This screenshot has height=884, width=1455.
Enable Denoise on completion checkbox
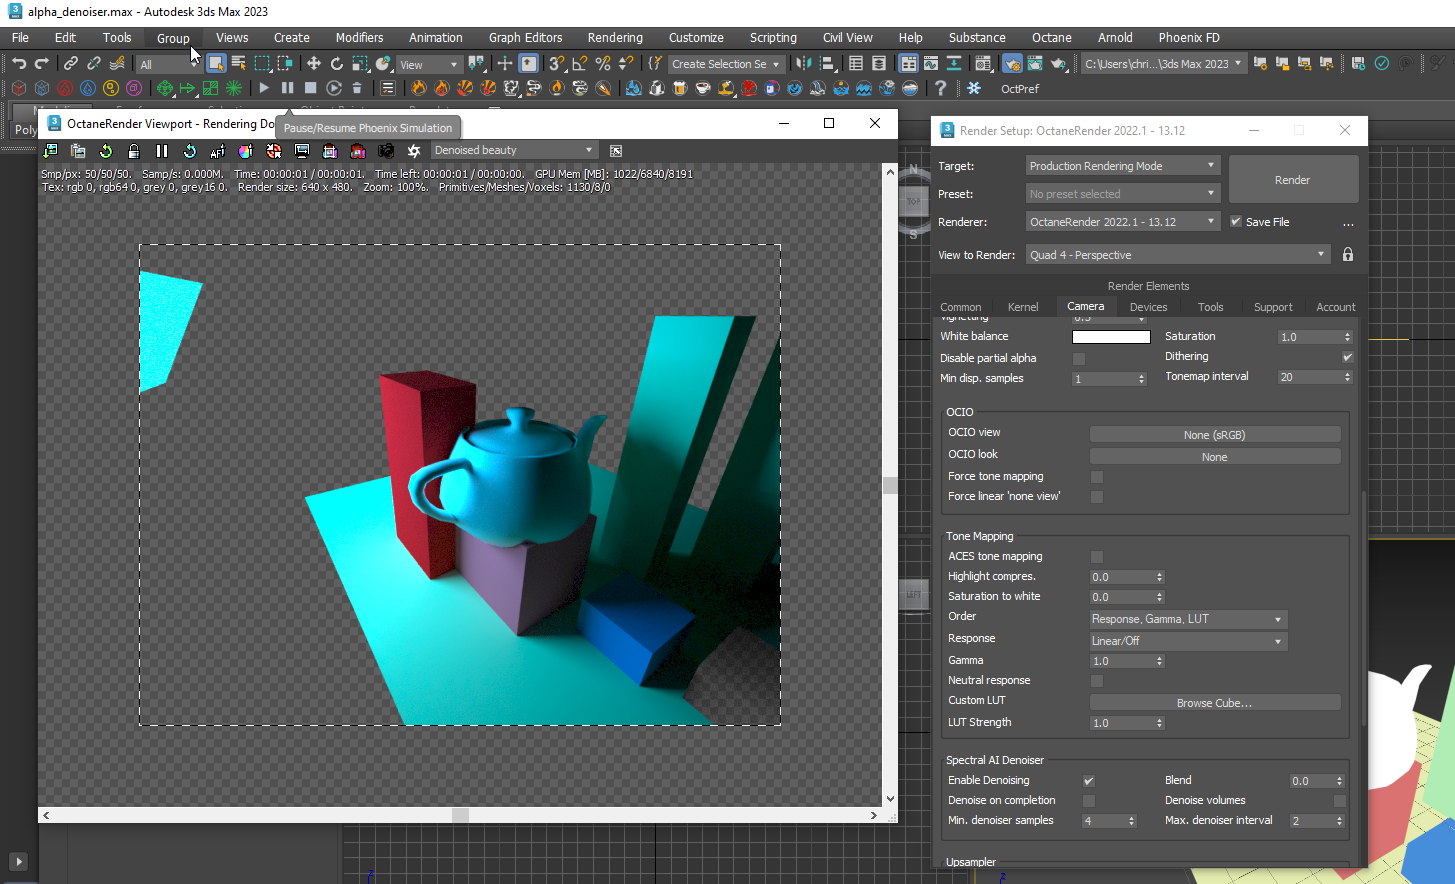click(x=1089, y=801)
